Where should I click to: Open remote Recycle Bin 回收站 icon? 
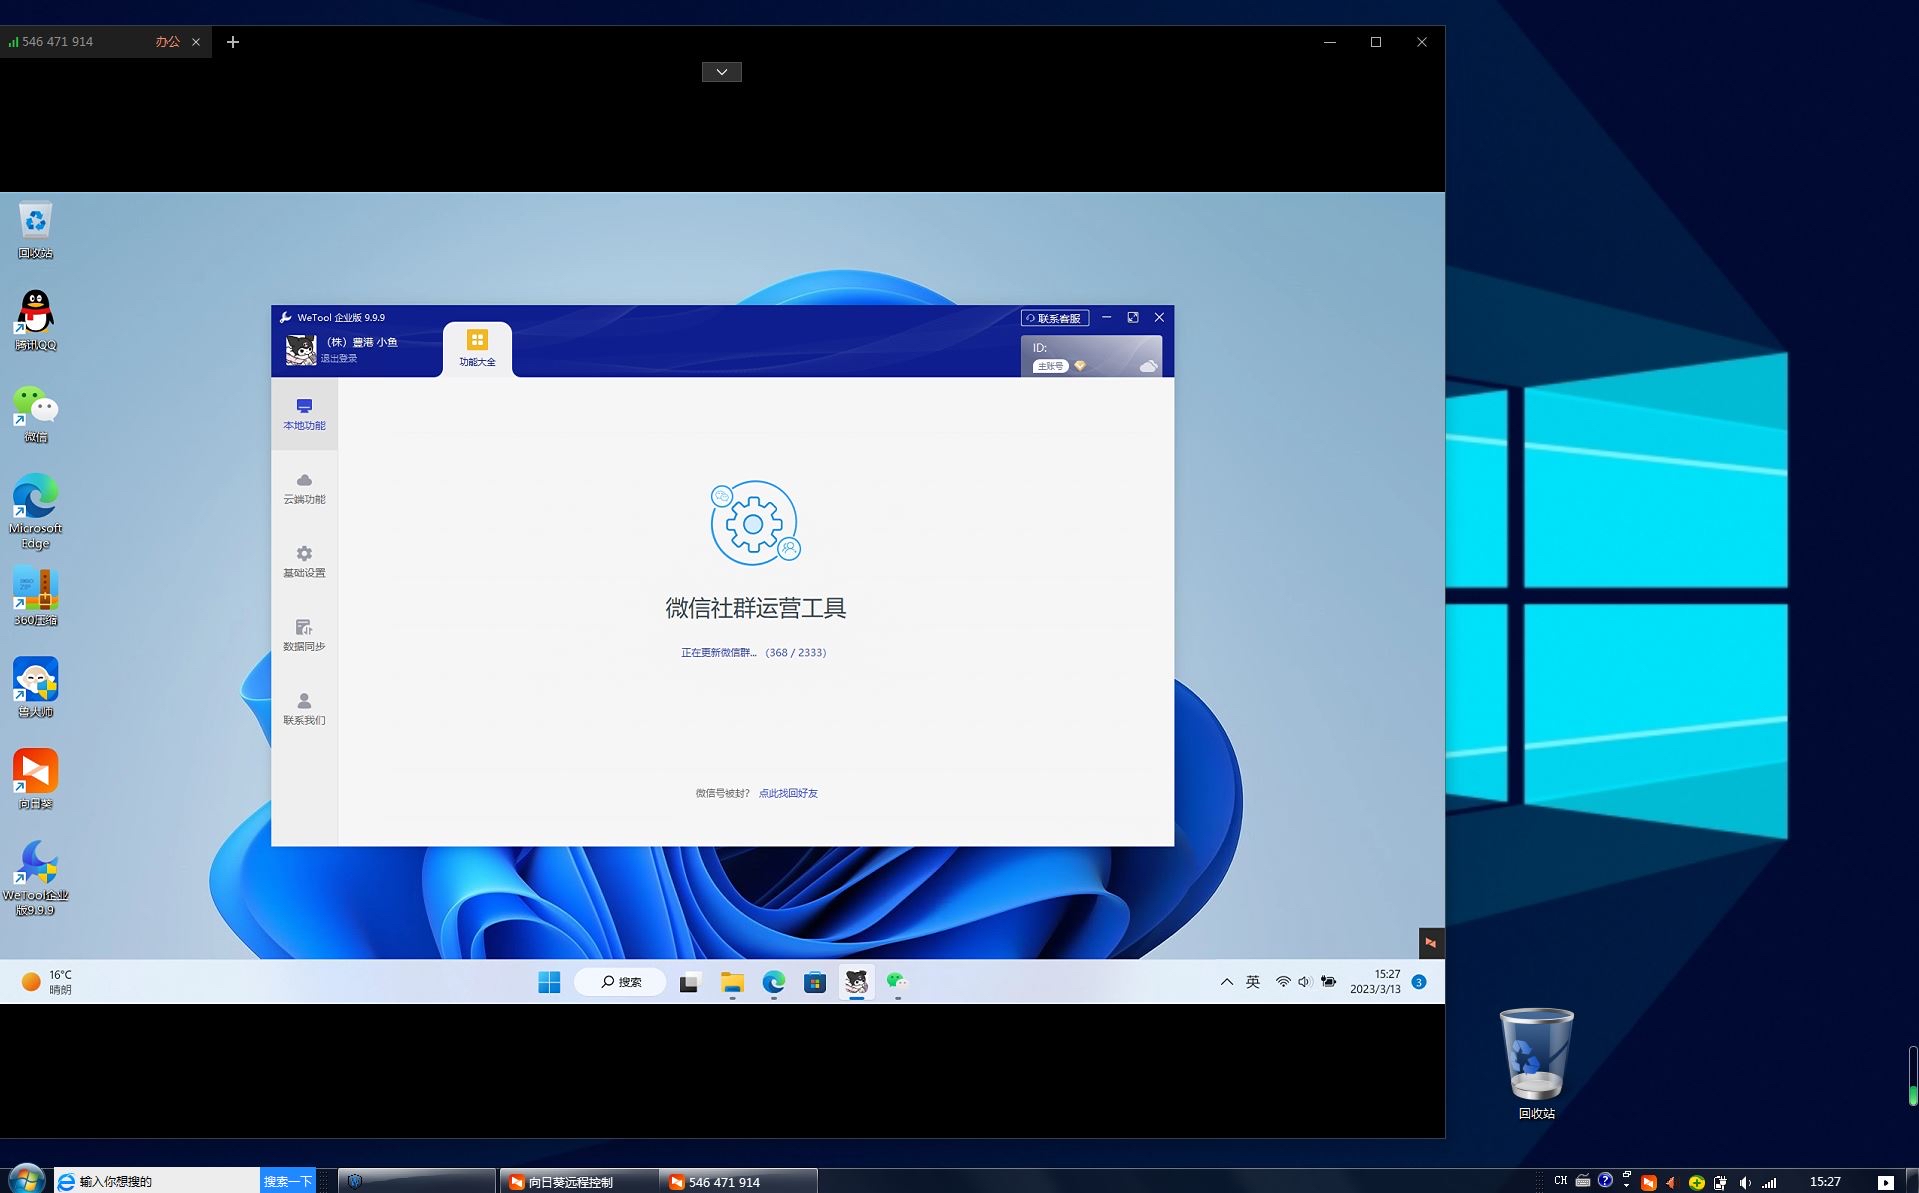click(x=35, y=230)
